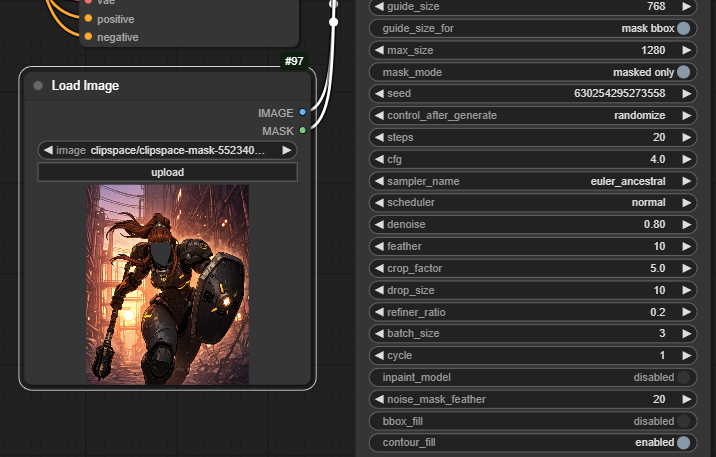The height and width of the screenshot is (457, 716).
Task: Enable the inpaint_model toggle
Action: [683, 378]
